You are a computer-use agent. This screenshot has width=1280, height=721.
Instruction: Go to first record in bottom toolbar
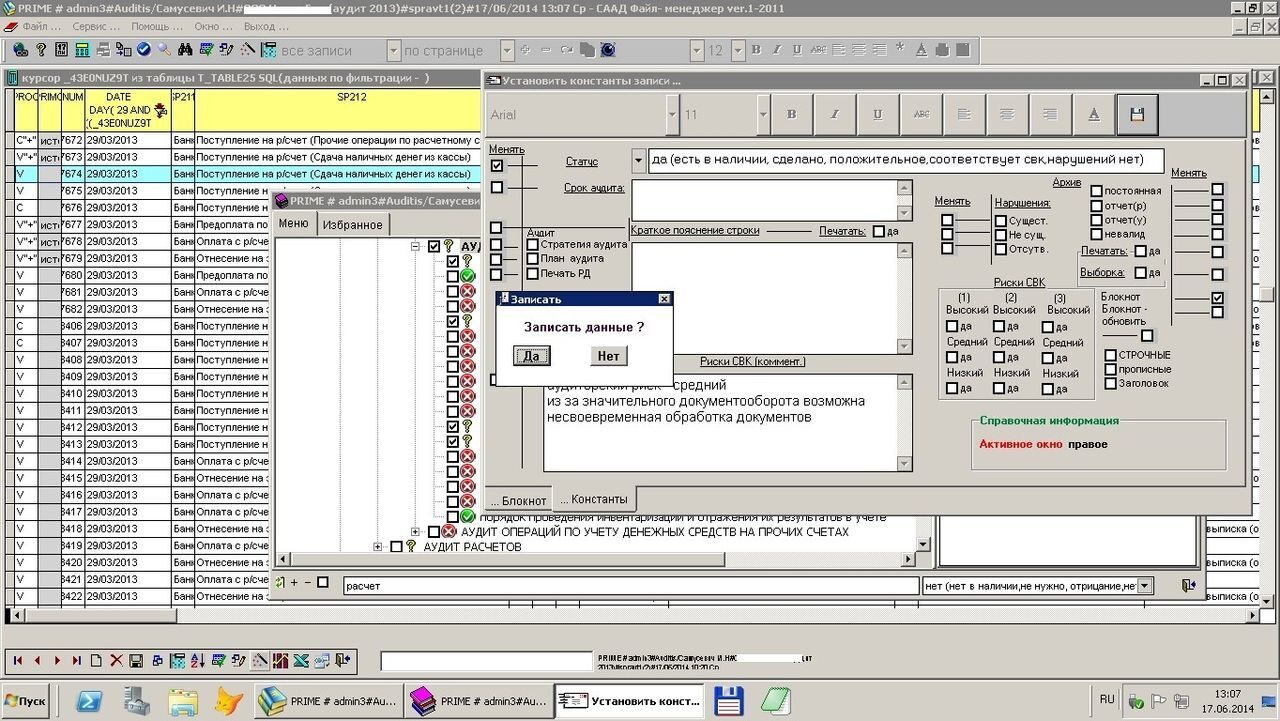pyautogui.click(x=18, y=660)
